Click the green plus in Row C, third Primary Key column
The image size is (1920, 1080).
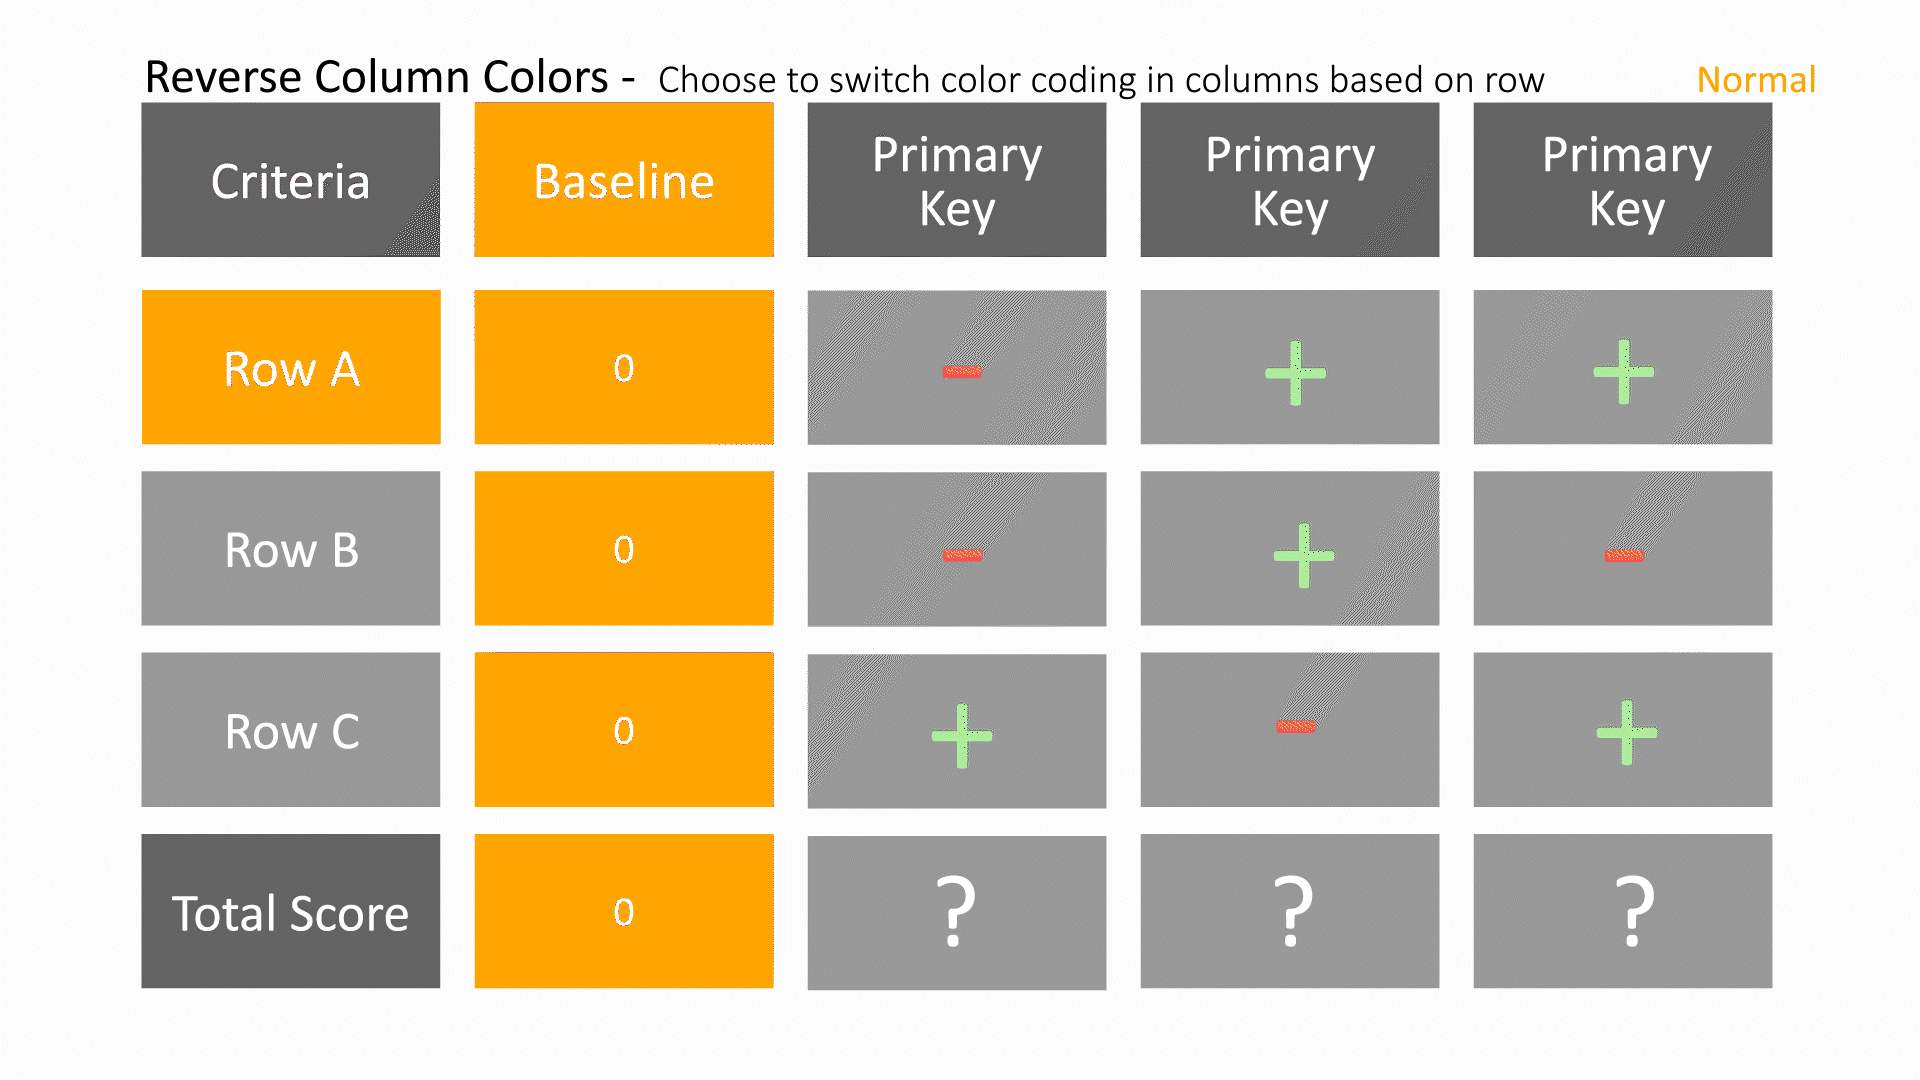[1627, 733]
